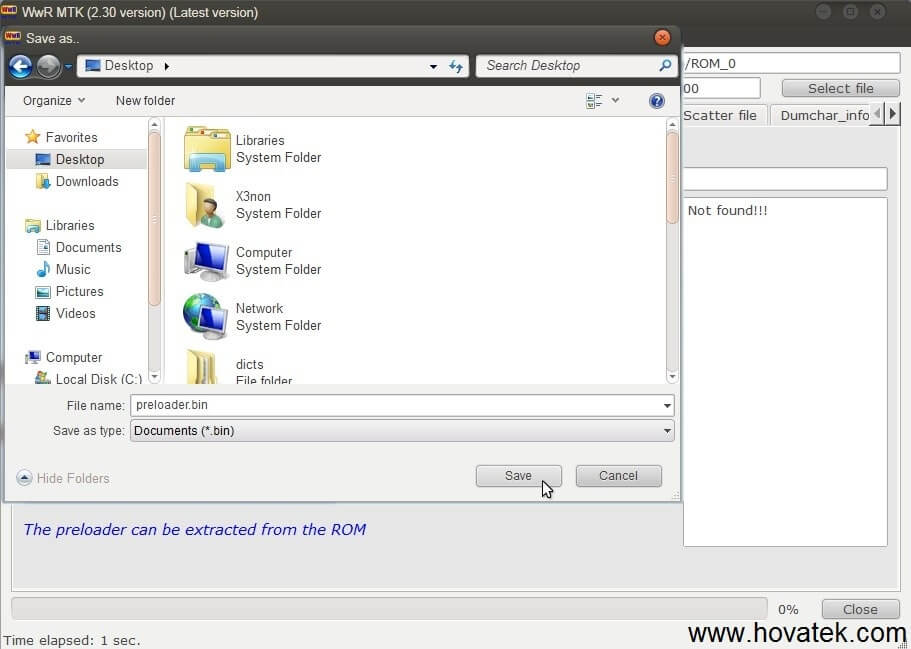
Task: Open the help icon in dialog
Action: click(657, 101)
